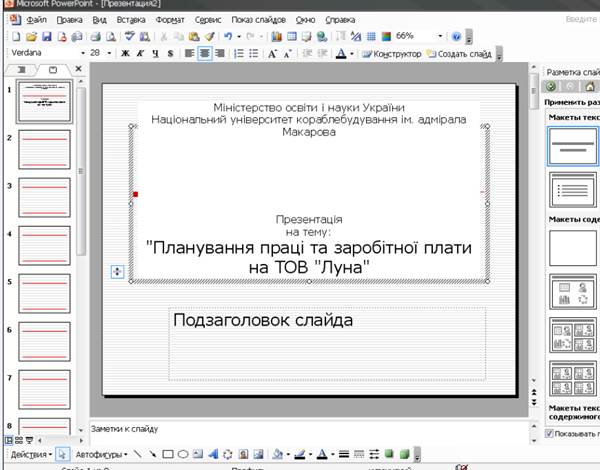Open an existing file via folder icon

[31, 36]
